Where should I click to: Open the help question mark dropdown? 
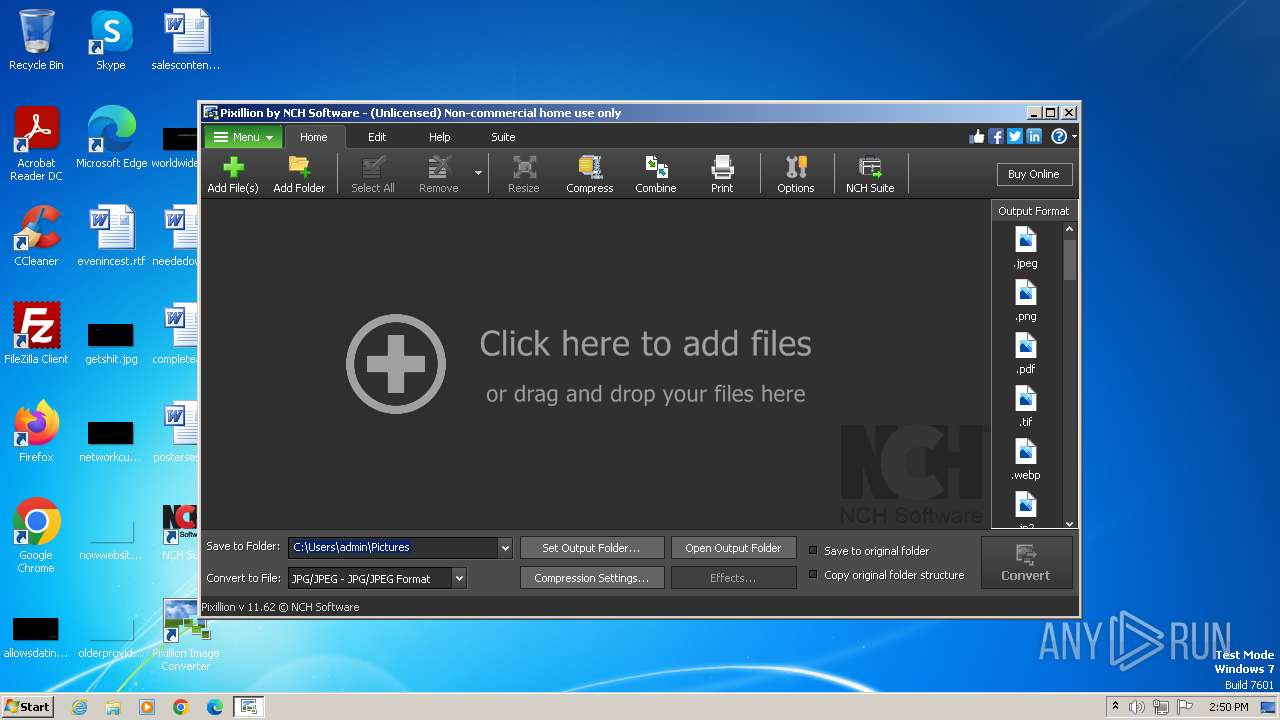pos(1064,137)
